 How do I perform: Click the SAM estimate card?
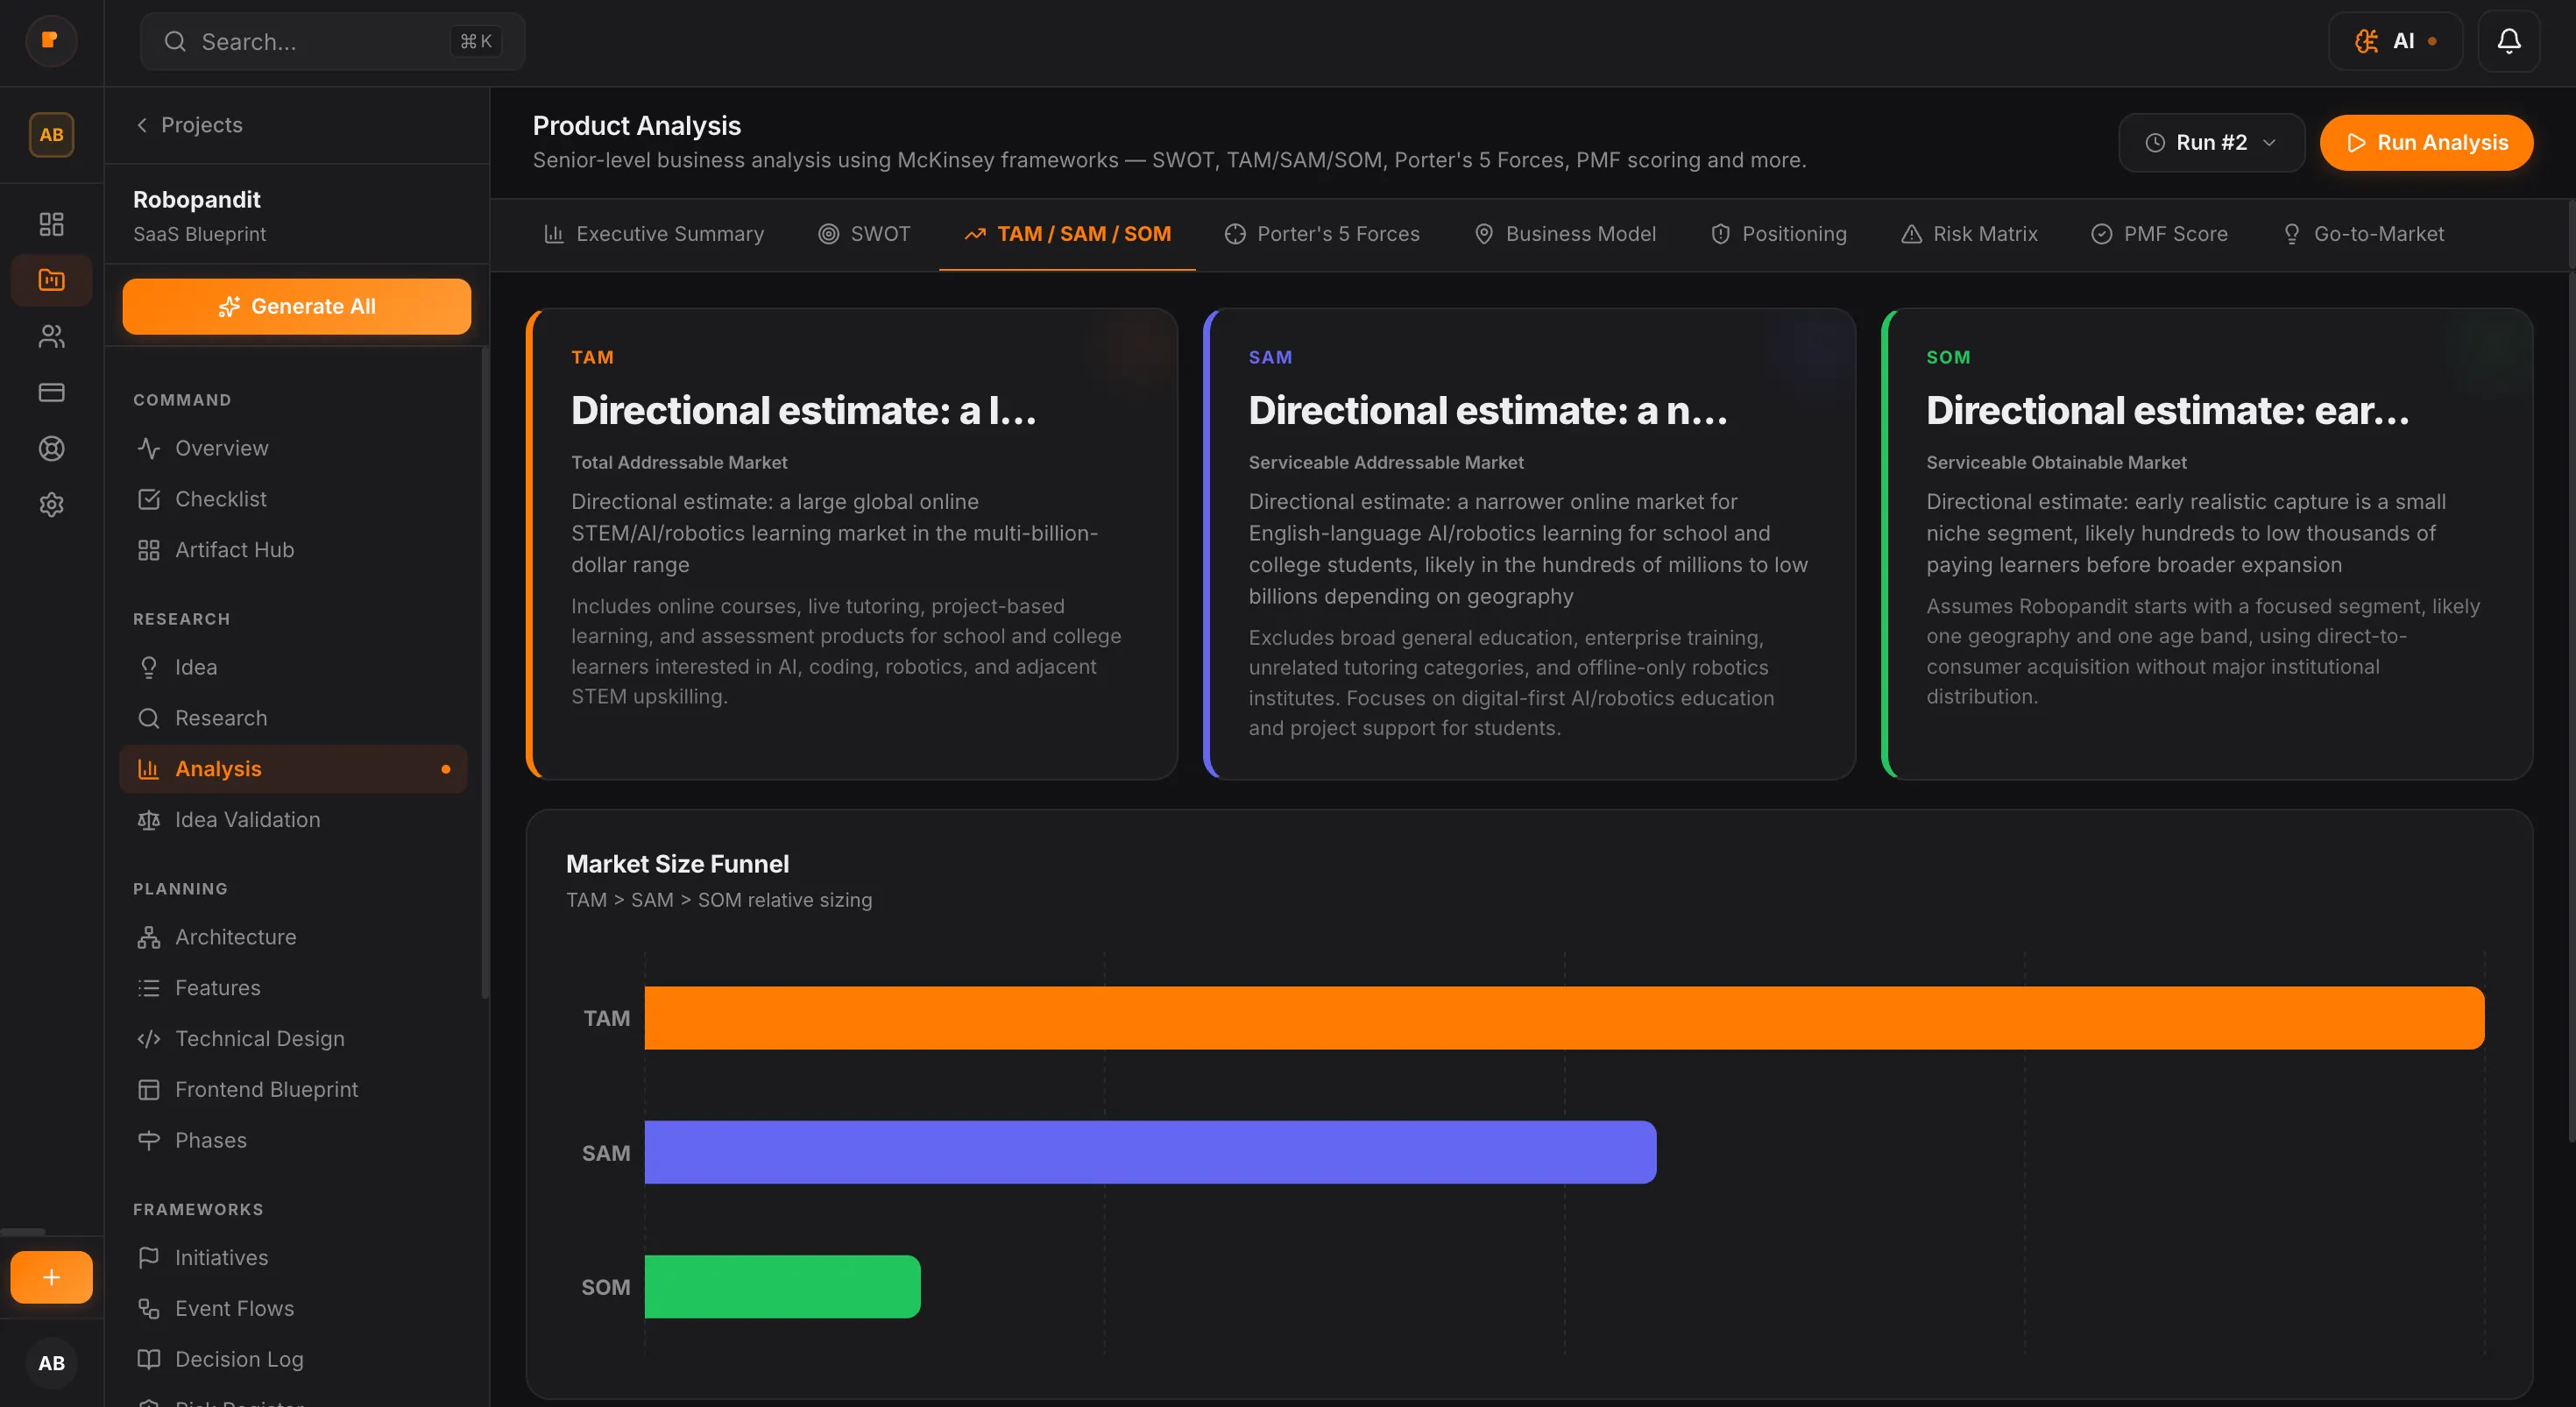(1529, 544)
